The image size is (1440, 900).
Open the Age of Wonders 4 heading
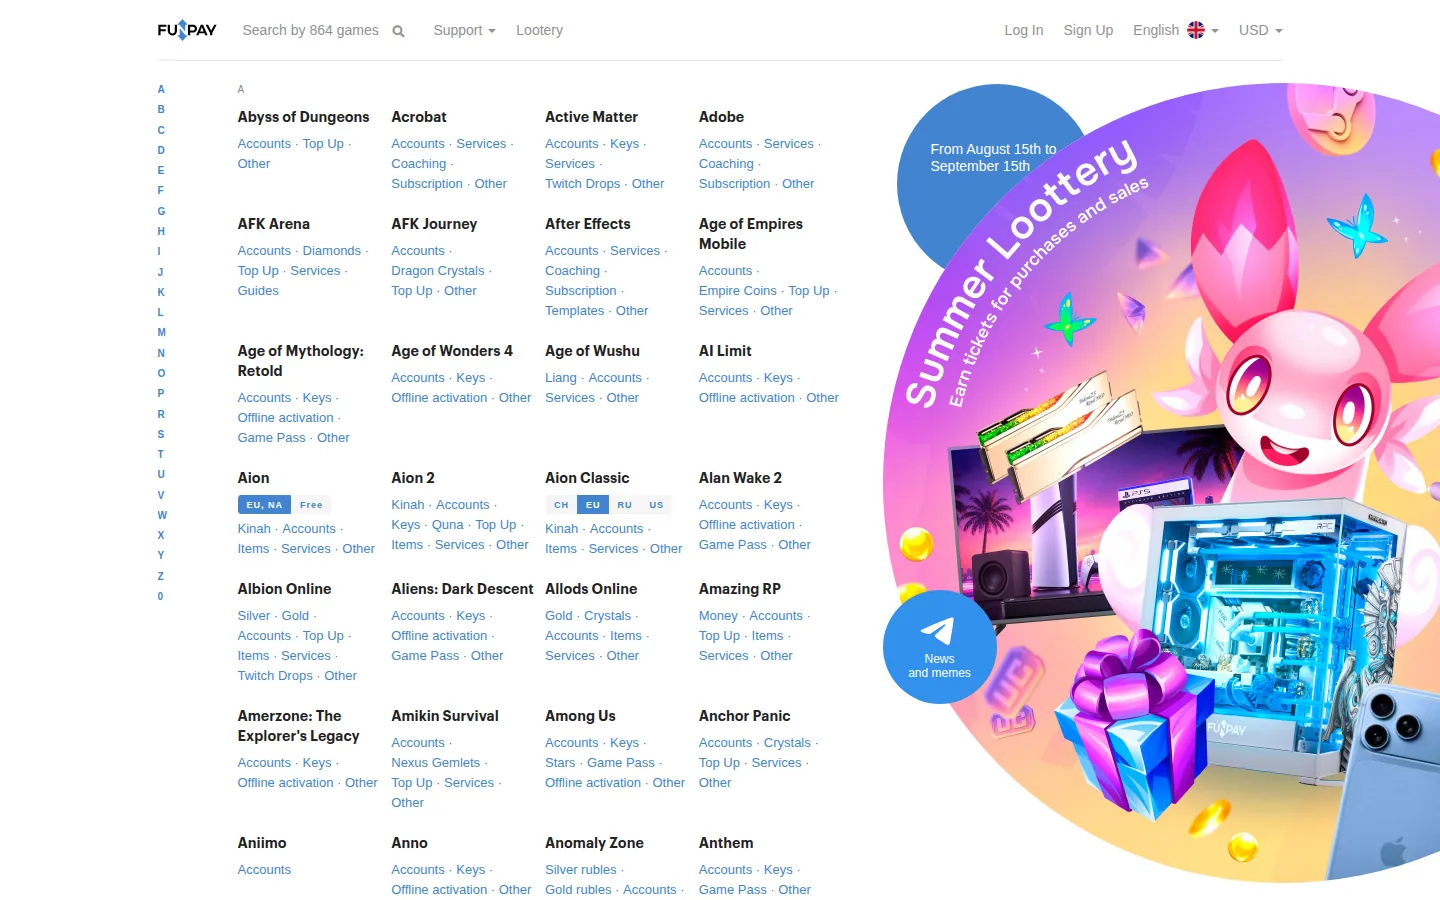[x=452, y=351]
